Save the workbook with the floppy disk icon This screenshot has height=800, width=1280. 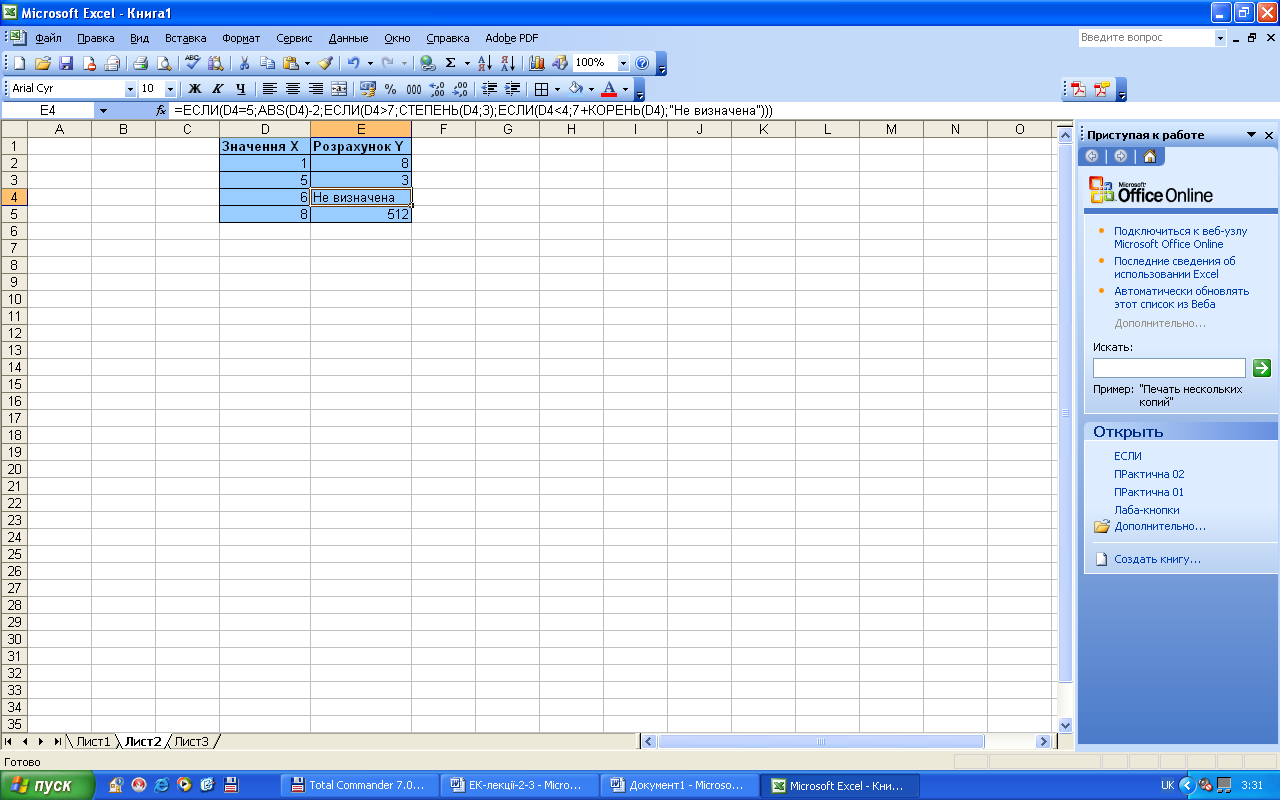tap(66, 63)
